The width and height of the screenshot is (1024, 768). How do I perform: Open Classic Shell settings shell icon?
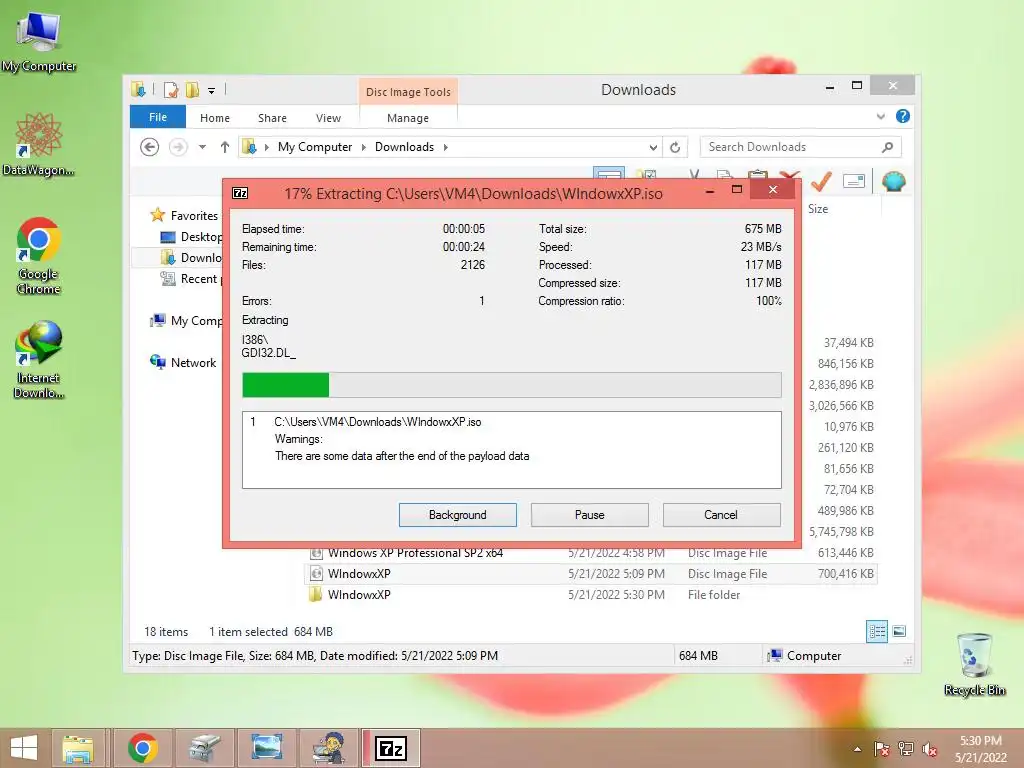click(893, 180)
